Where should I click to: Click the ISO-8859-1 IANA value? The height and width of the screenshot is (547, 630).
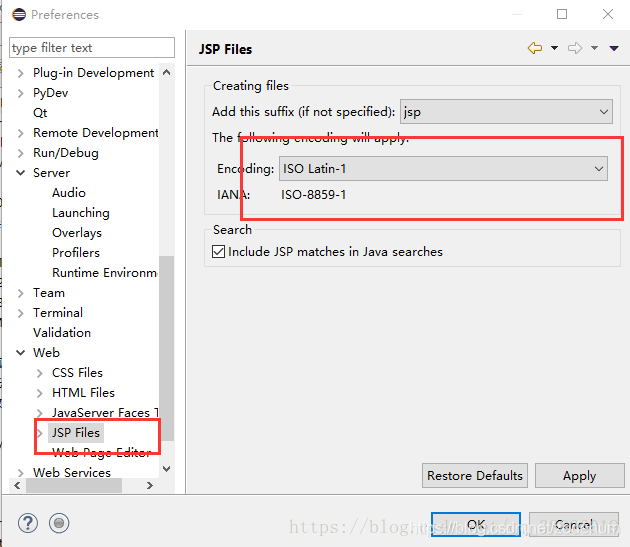tap(313, 195)
